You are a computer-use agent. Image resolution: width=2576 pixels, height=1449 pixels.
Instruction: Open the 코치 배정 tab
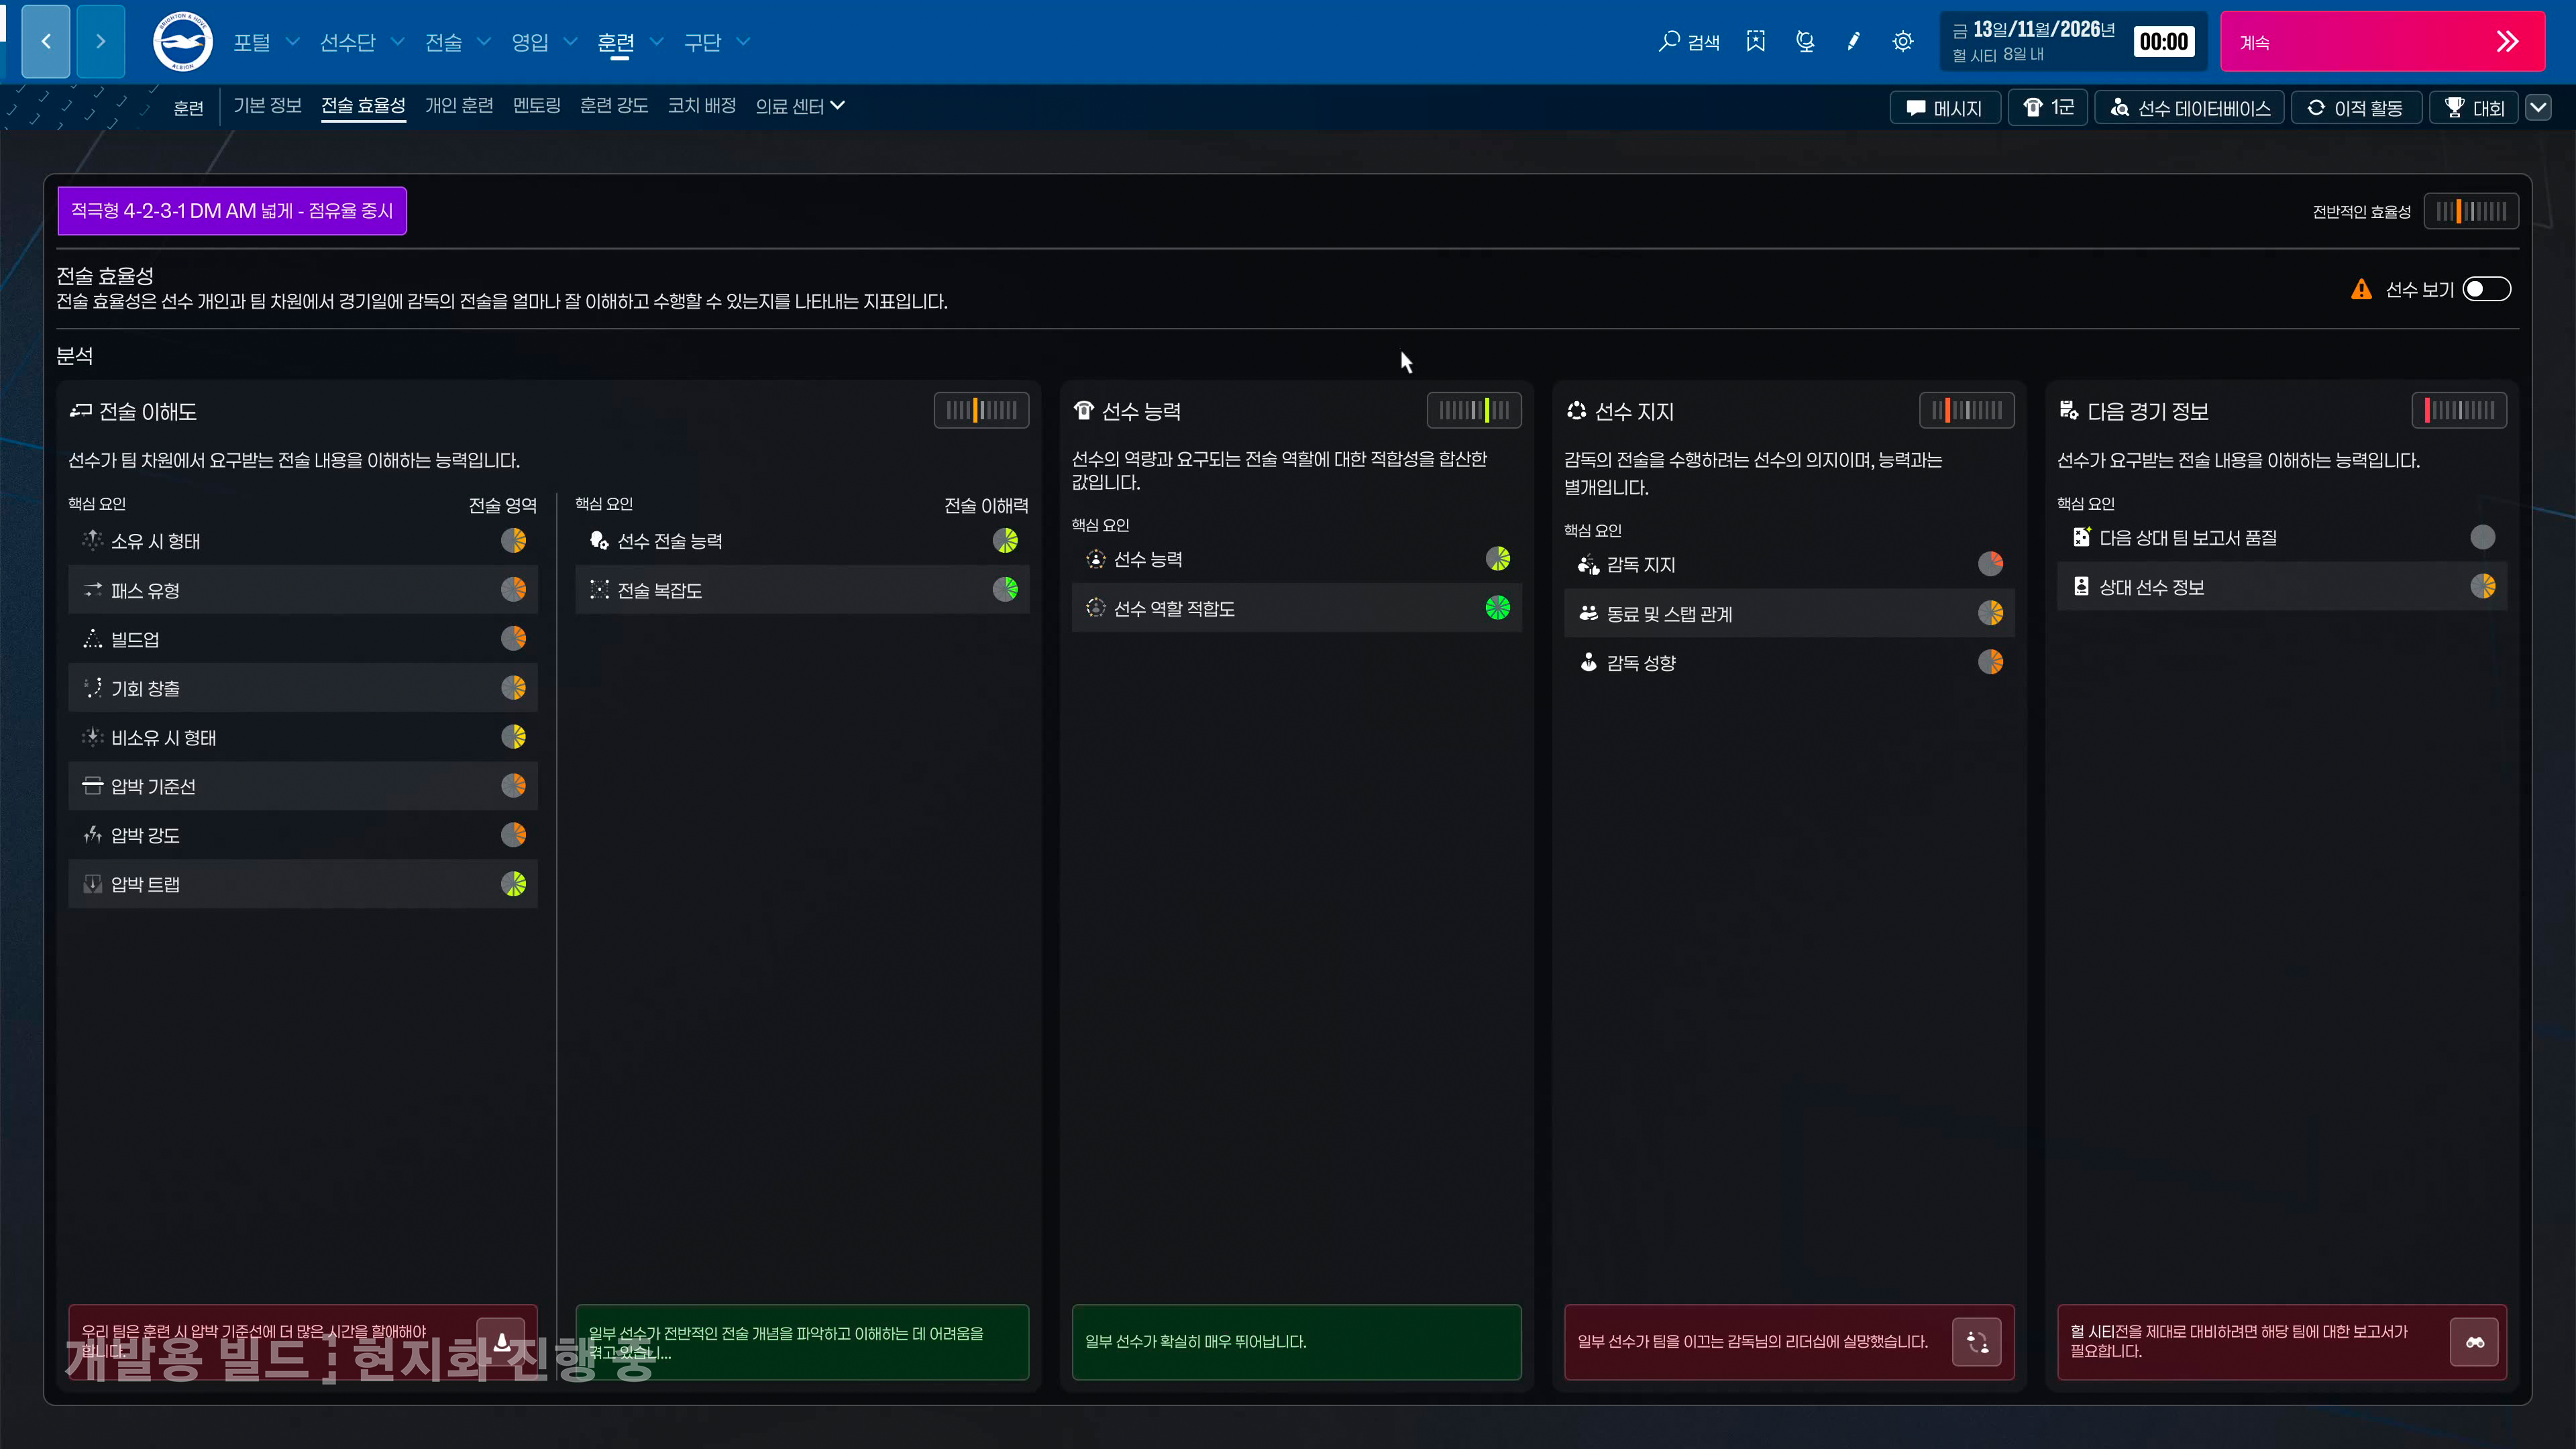point(702,106)
